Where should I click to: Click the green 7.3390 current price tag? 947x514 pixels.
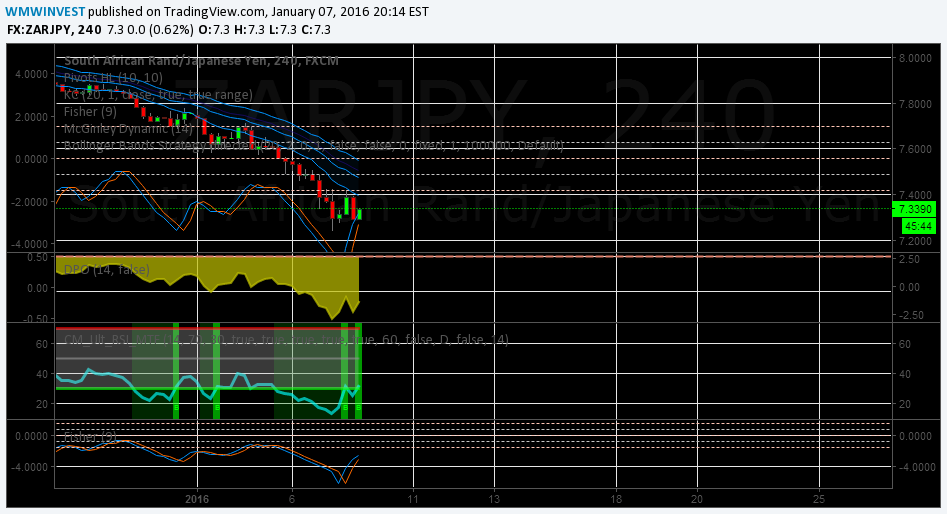pos(914,209)
